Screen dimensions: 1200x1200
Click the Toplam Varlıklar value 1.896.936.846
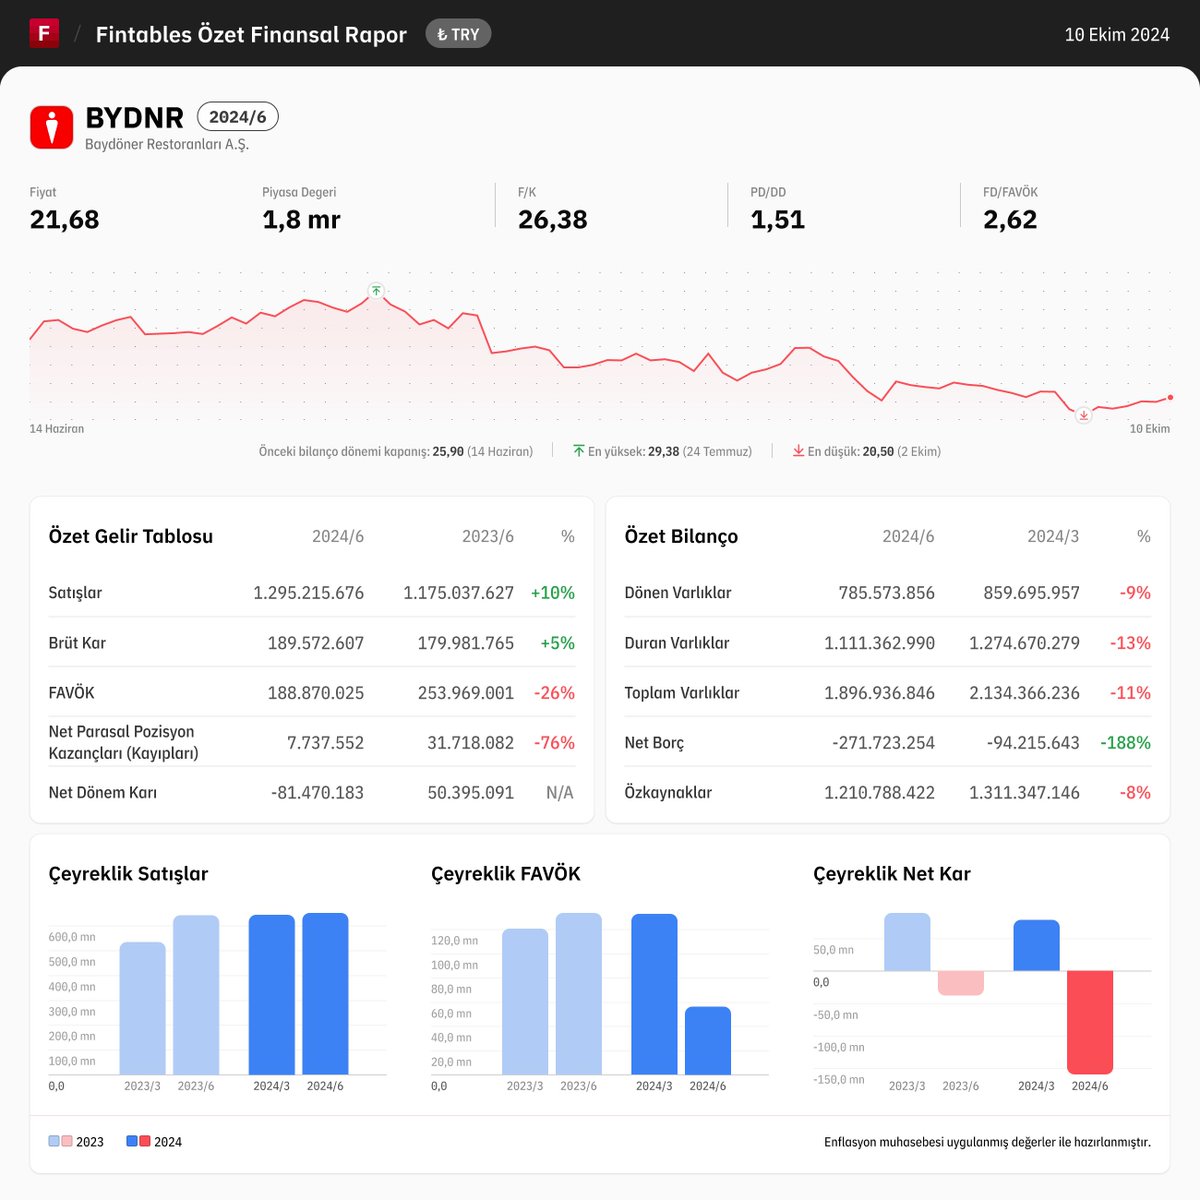point(880,693)
